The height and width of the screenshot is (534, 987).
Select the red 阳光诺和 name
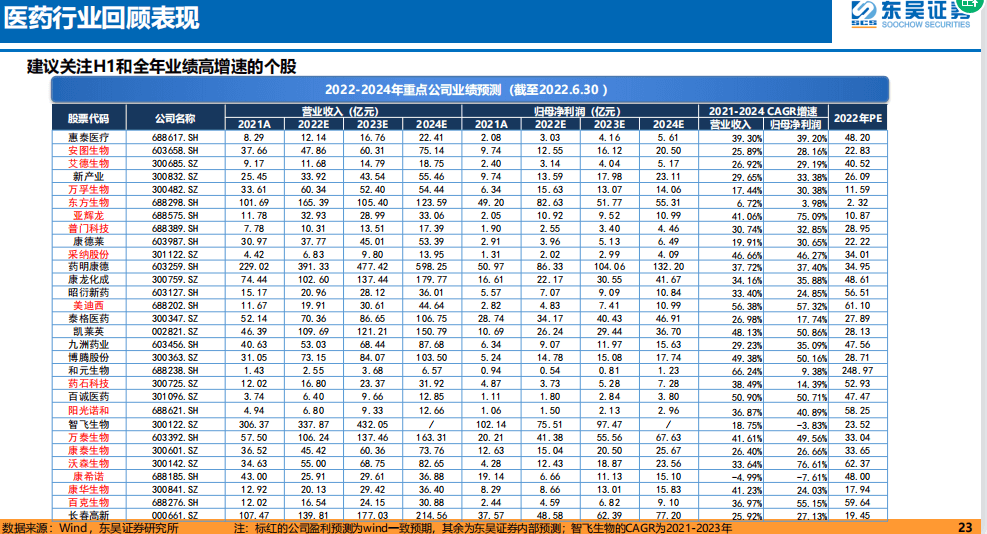coord(89,410)
